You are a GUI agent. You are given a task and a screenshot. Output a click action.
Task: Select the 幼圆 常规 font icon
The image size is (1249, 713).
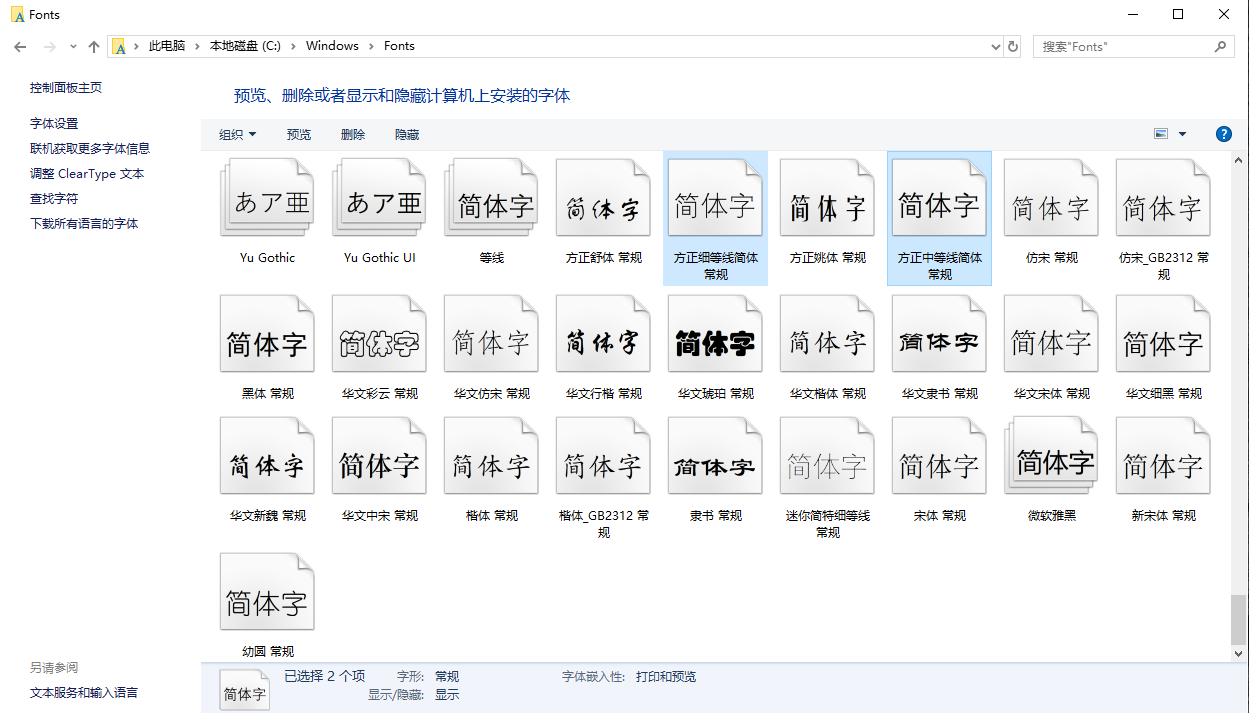[x=267, y=592]
